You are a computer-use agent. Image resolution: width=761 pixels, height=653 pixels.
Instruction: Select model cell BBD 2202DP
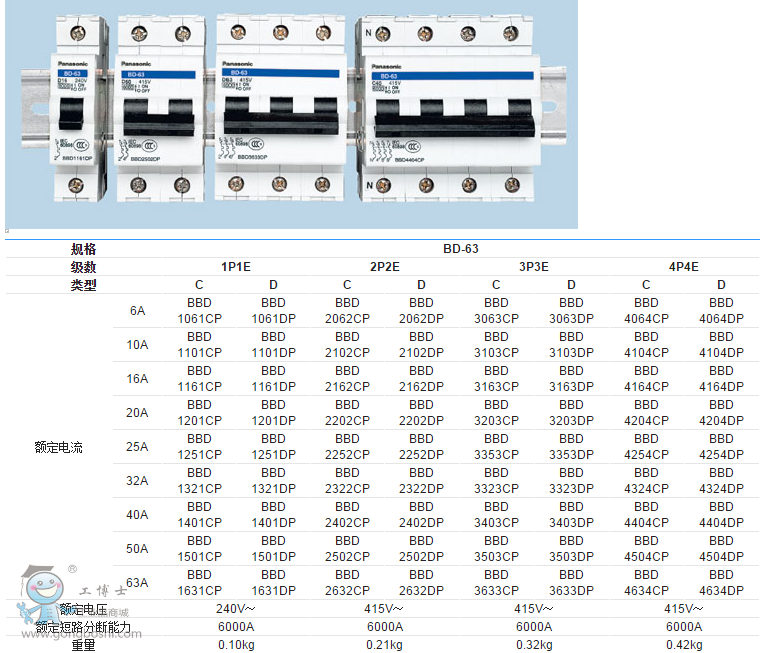point(421,413)
